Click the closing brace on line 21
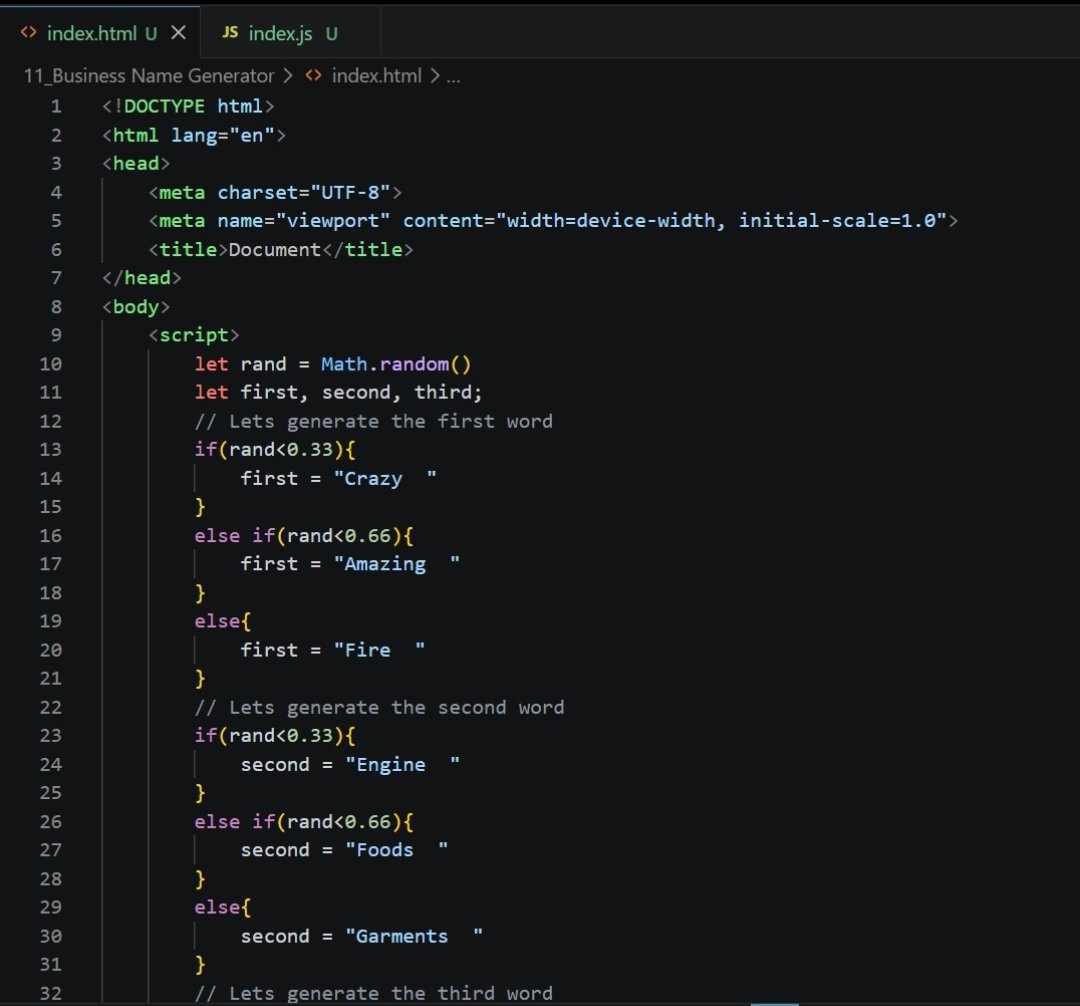 (x=200, y=678)
